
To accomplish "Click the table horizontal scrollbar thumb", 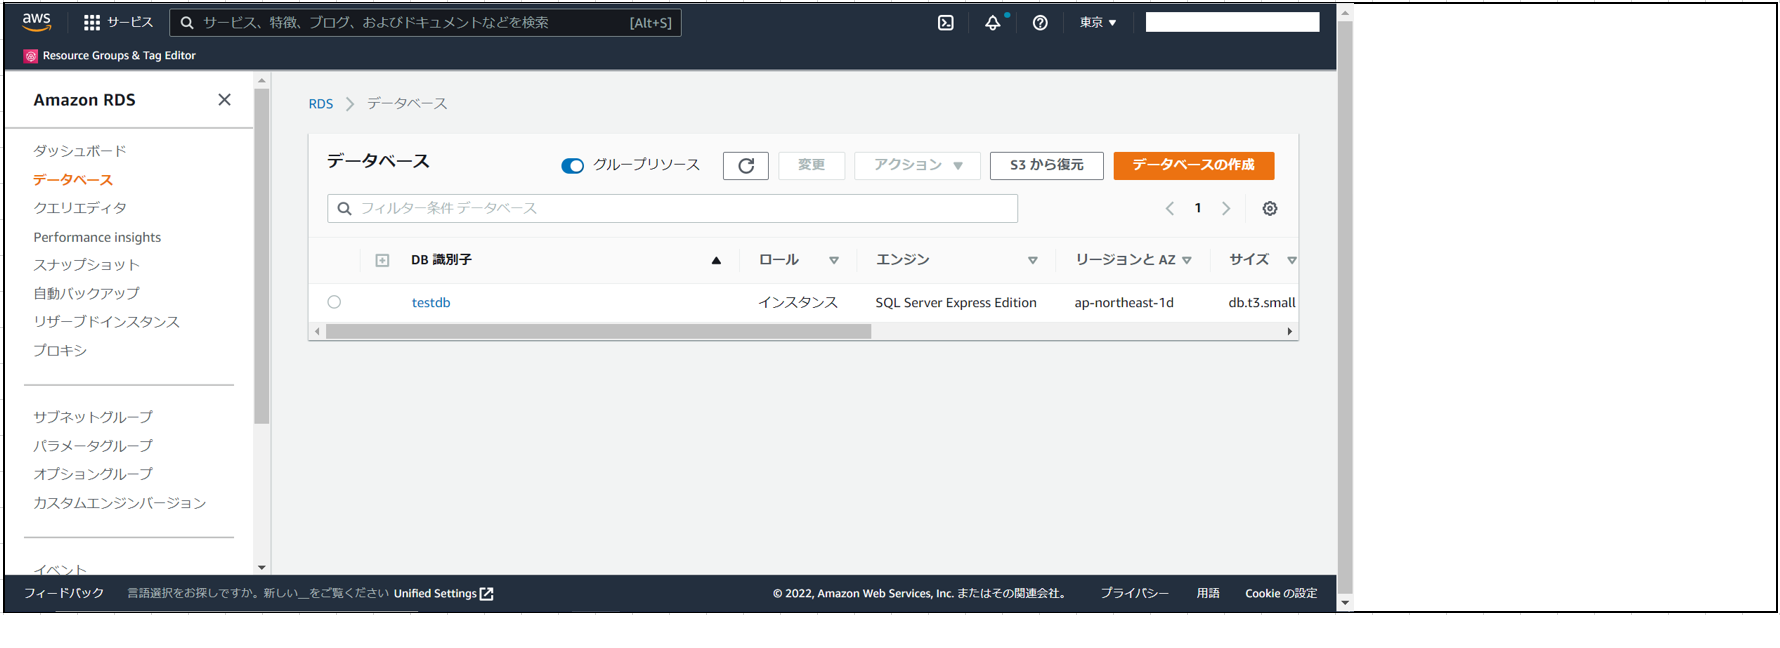I will [x=598, y=332].
